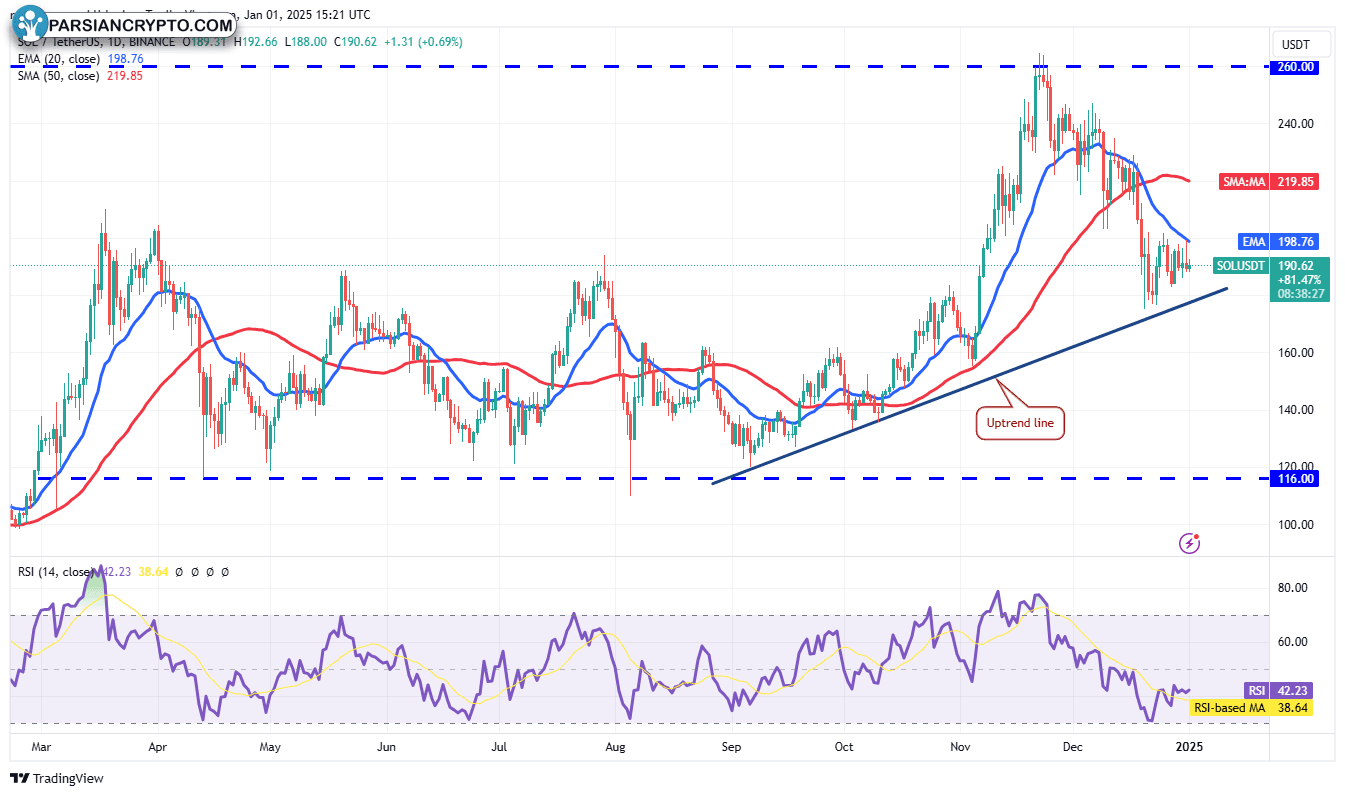This screenshot has width=1345, height=796.
Task: Click the low price value L188.00
Action: 304,42
